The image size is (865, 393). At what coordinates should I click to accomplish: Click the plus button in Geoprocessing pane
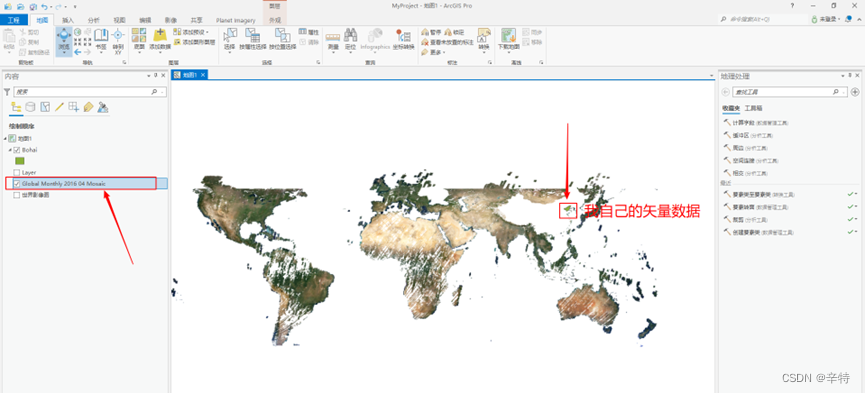(x=855, y=92)
